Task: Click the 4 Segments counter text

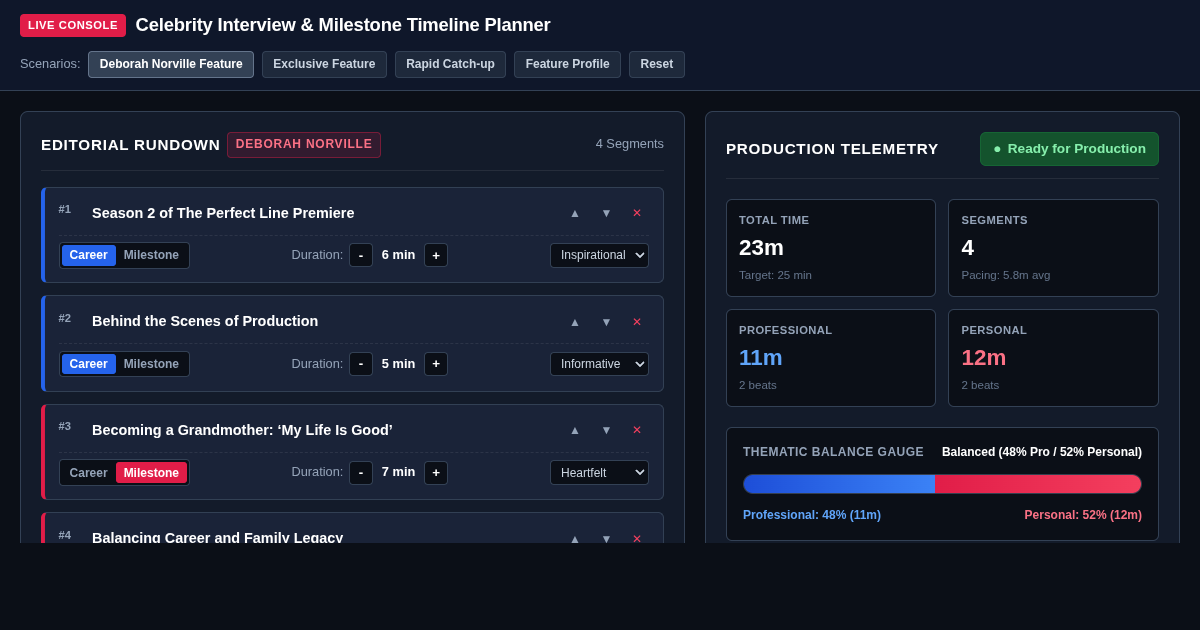Action: (630, 144)
